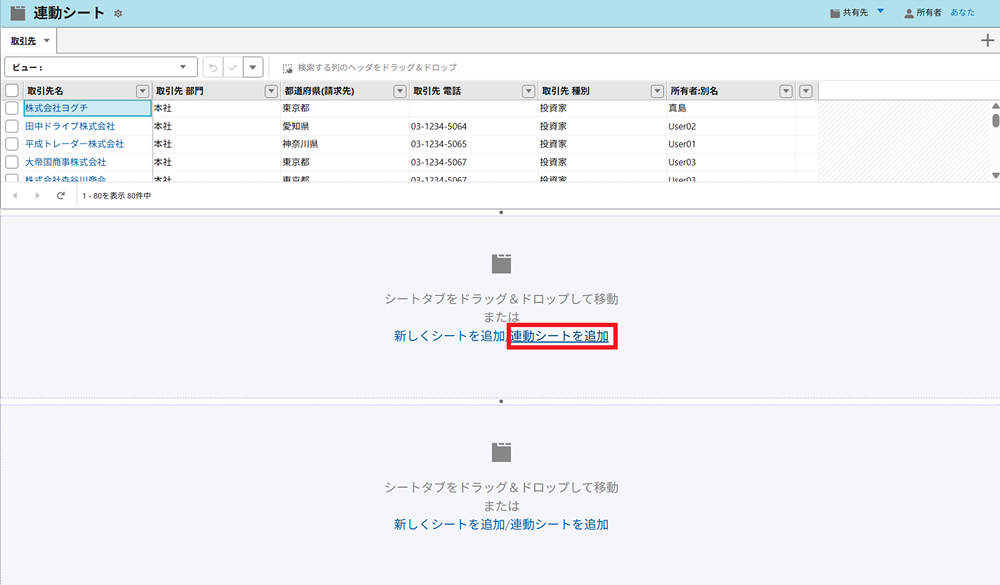Open settings gear next to 連動シート title
The width and height of the screenshot is (1000, 585).
(118, 13)
